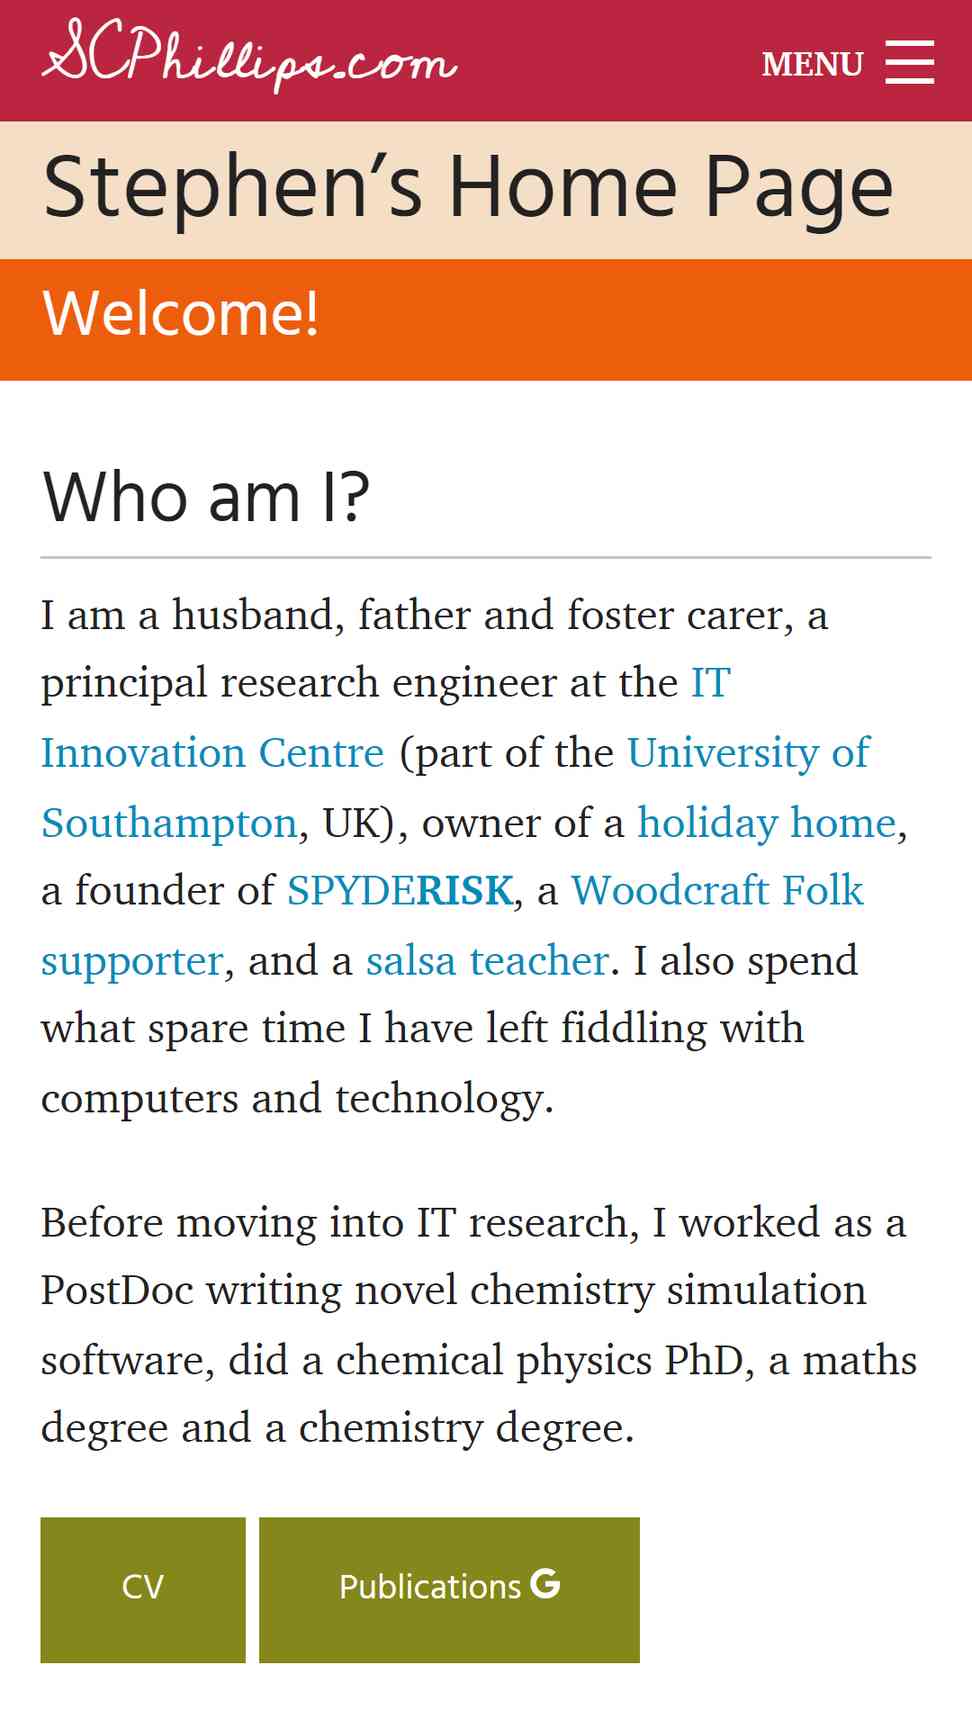Click the Google G icon on Publications
972x1728 pixels.
[545, 1584]
